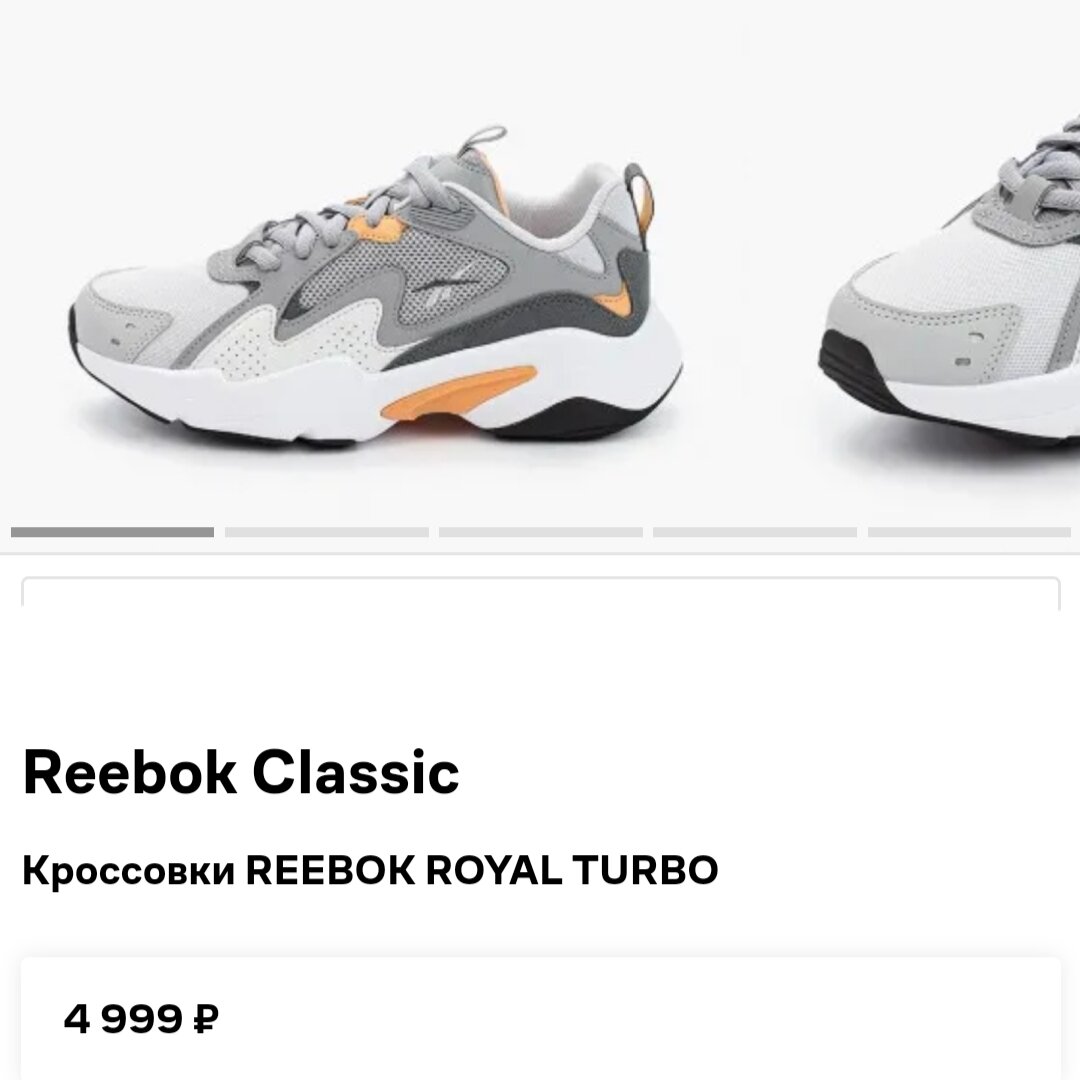Open the main side-view sneaker photo
The height and width of the screenshot is (1080, 1080).
pyautogui.click(x=375, y=286)
